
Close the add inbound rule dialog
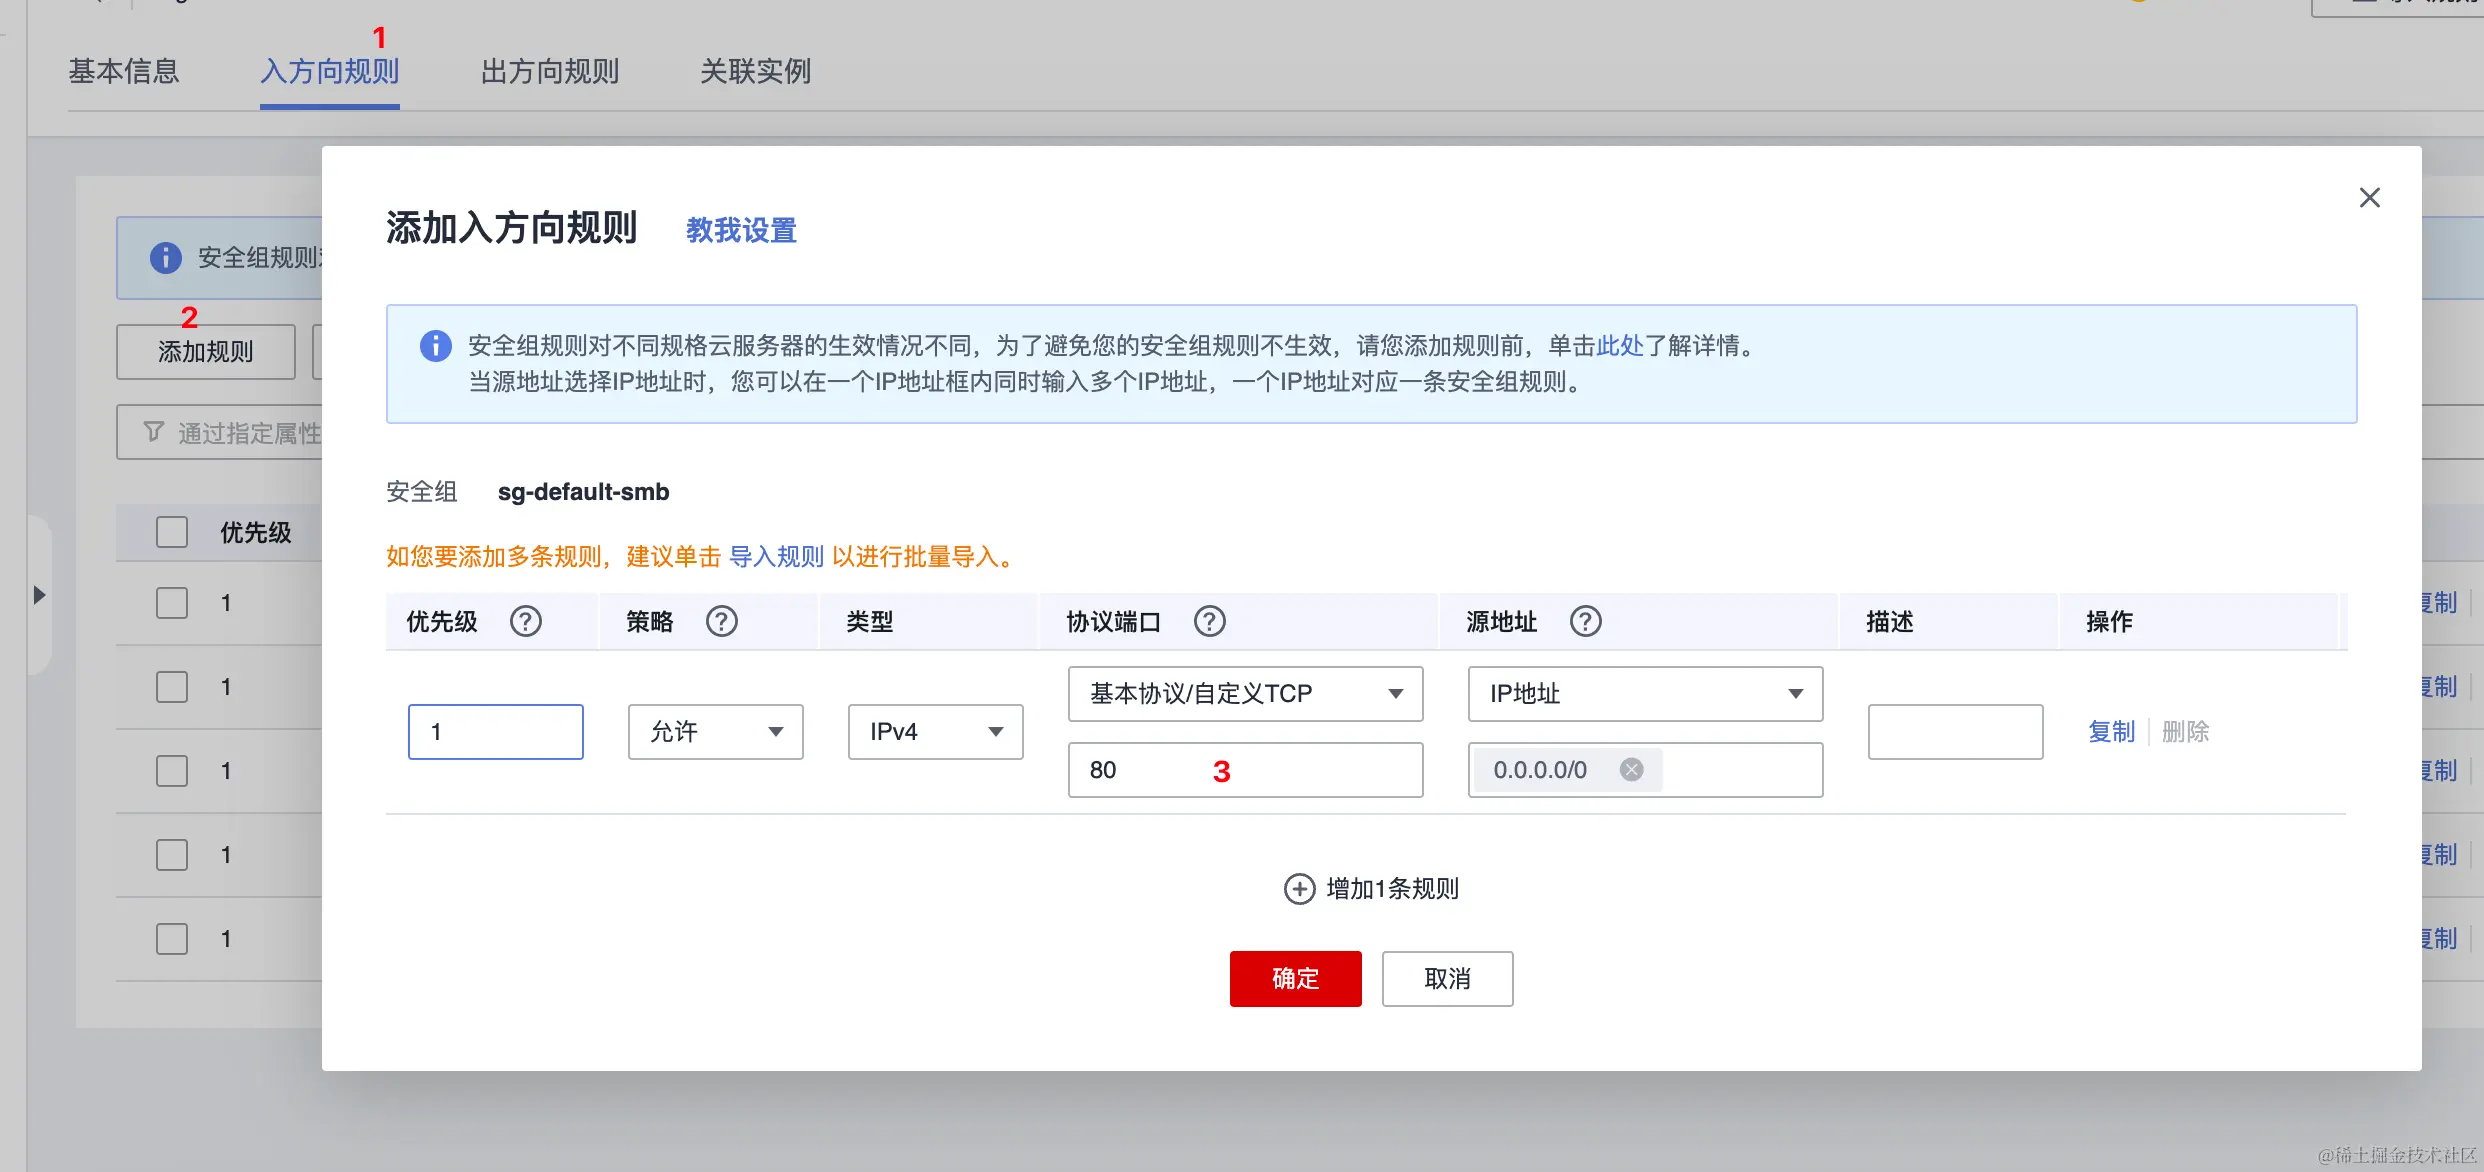click(2369, 198)
